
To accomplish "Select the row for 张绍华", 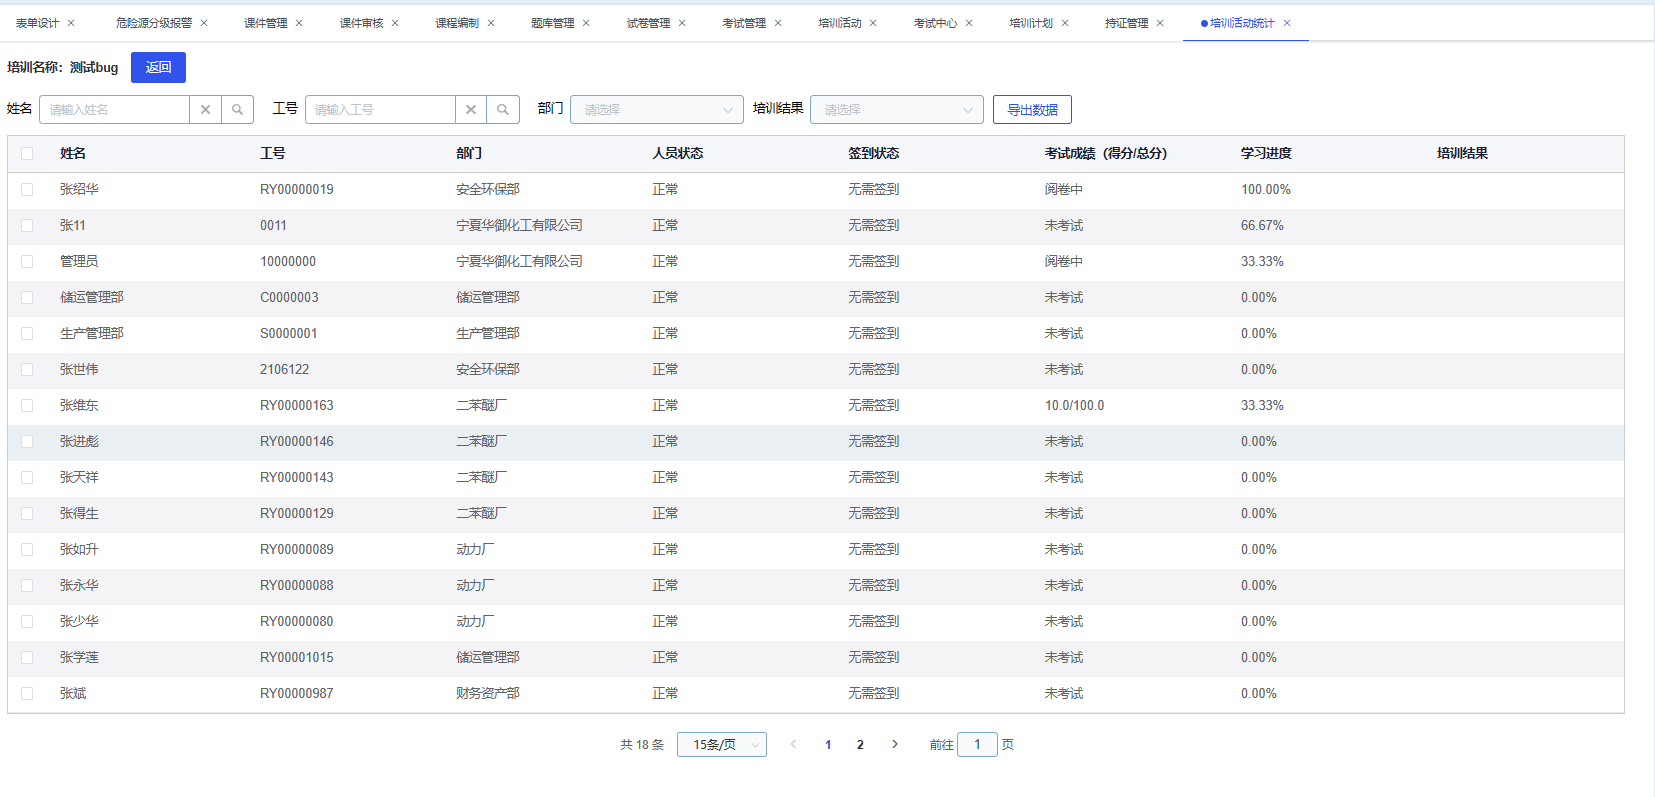I will (x=27, y=190).
